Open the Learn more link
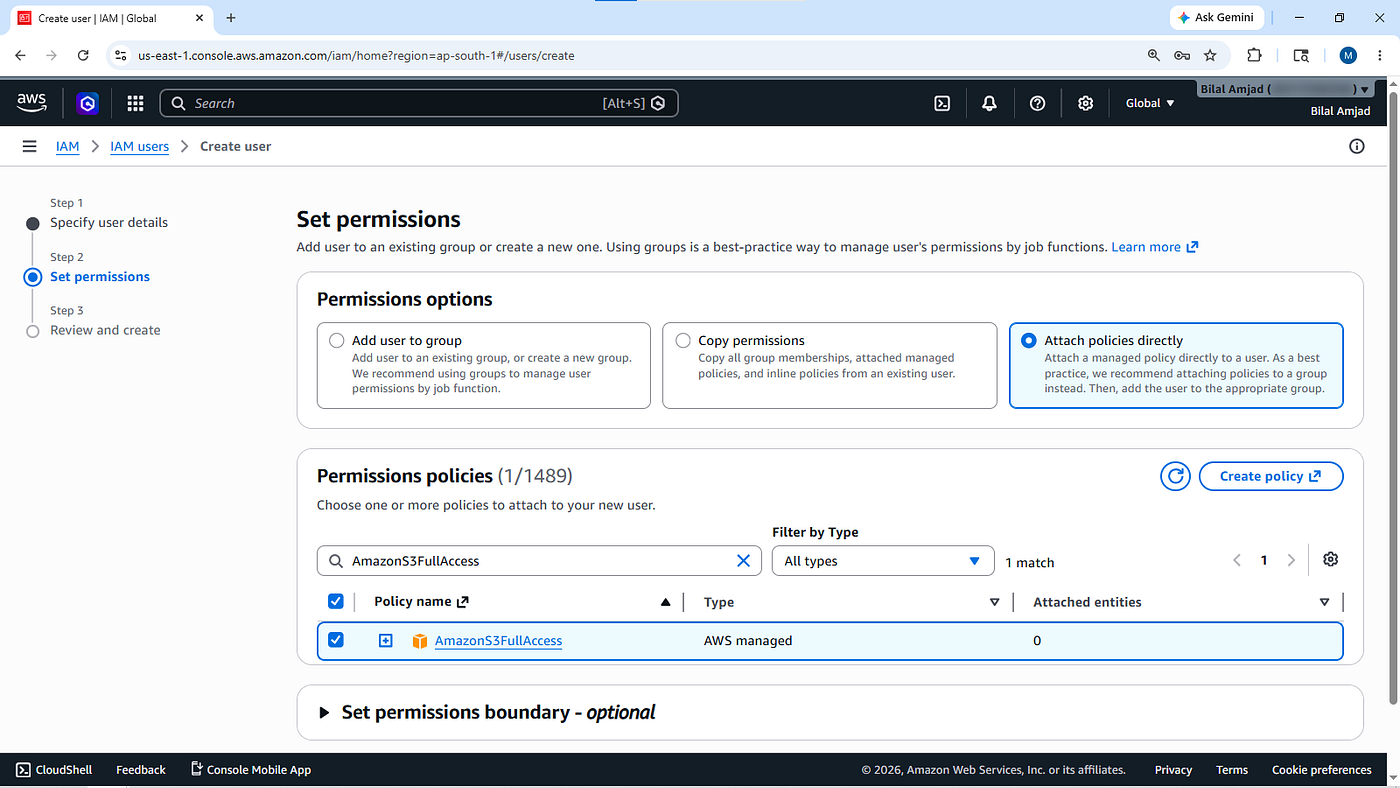The width and height of the screenshot is (1400, 788). (1155, 246)
